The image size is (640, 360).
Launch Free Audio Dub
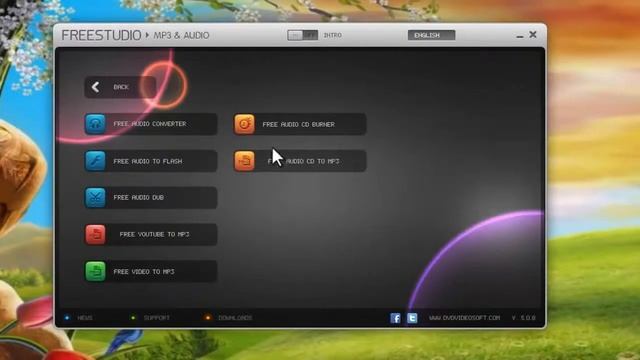151,198
